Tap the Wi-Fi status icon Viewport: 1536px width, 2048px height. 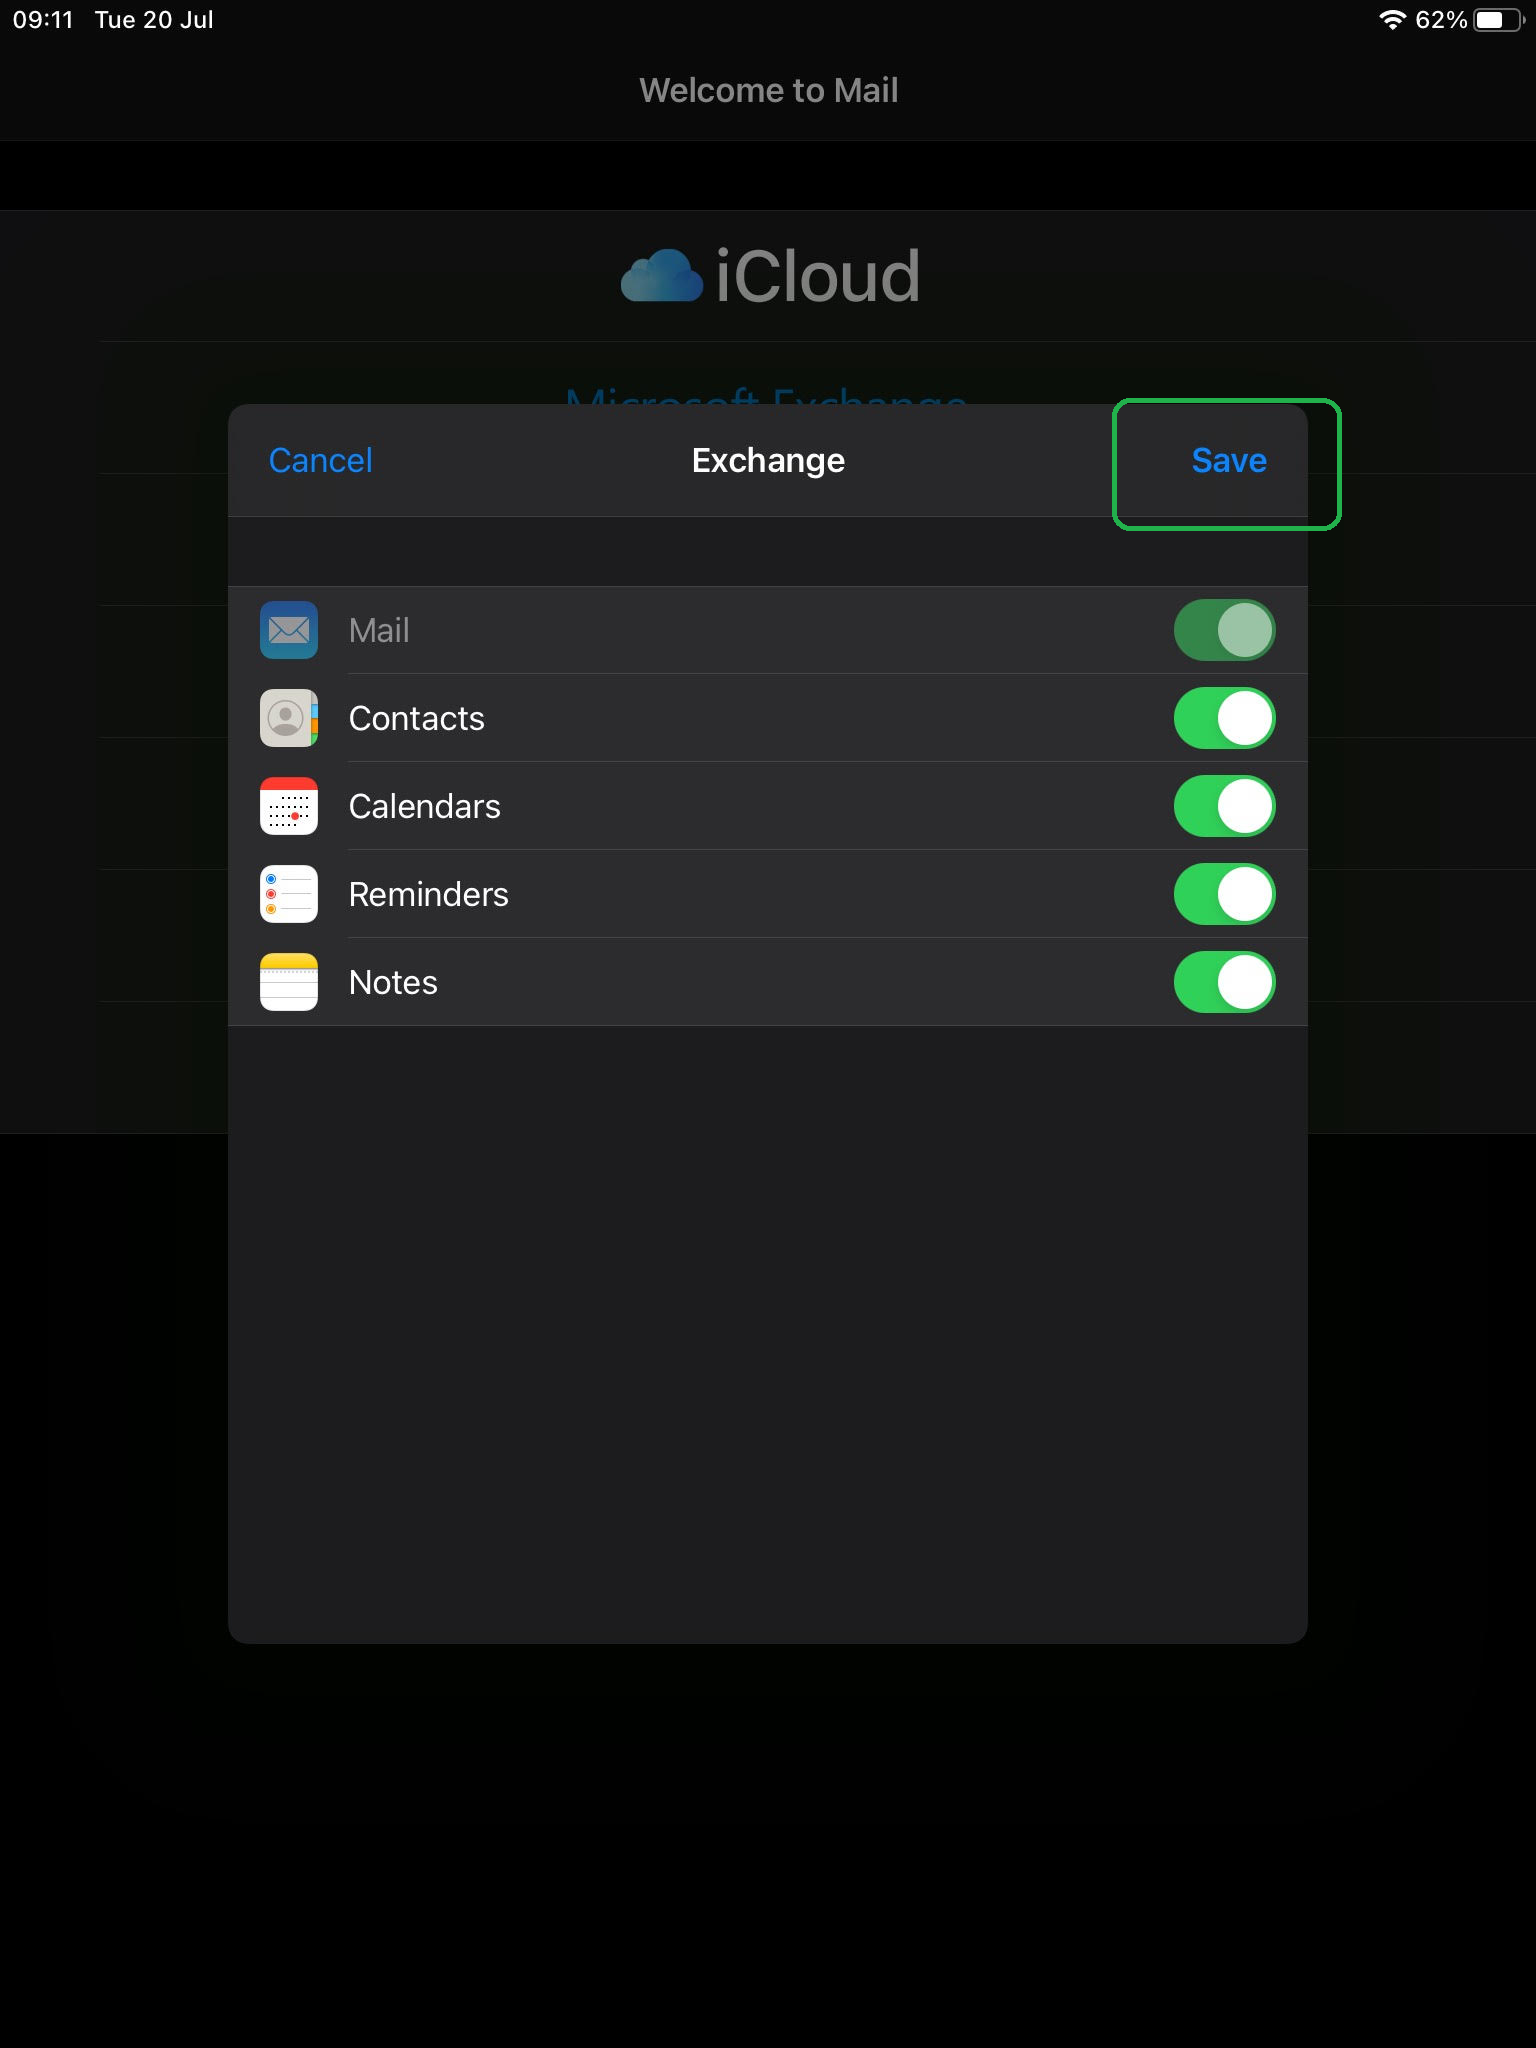tap(1392, 20)
